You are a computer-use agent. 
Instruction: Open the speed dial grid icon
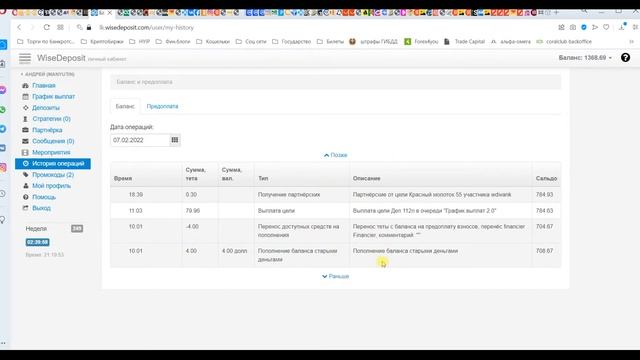tap(60, 27)
